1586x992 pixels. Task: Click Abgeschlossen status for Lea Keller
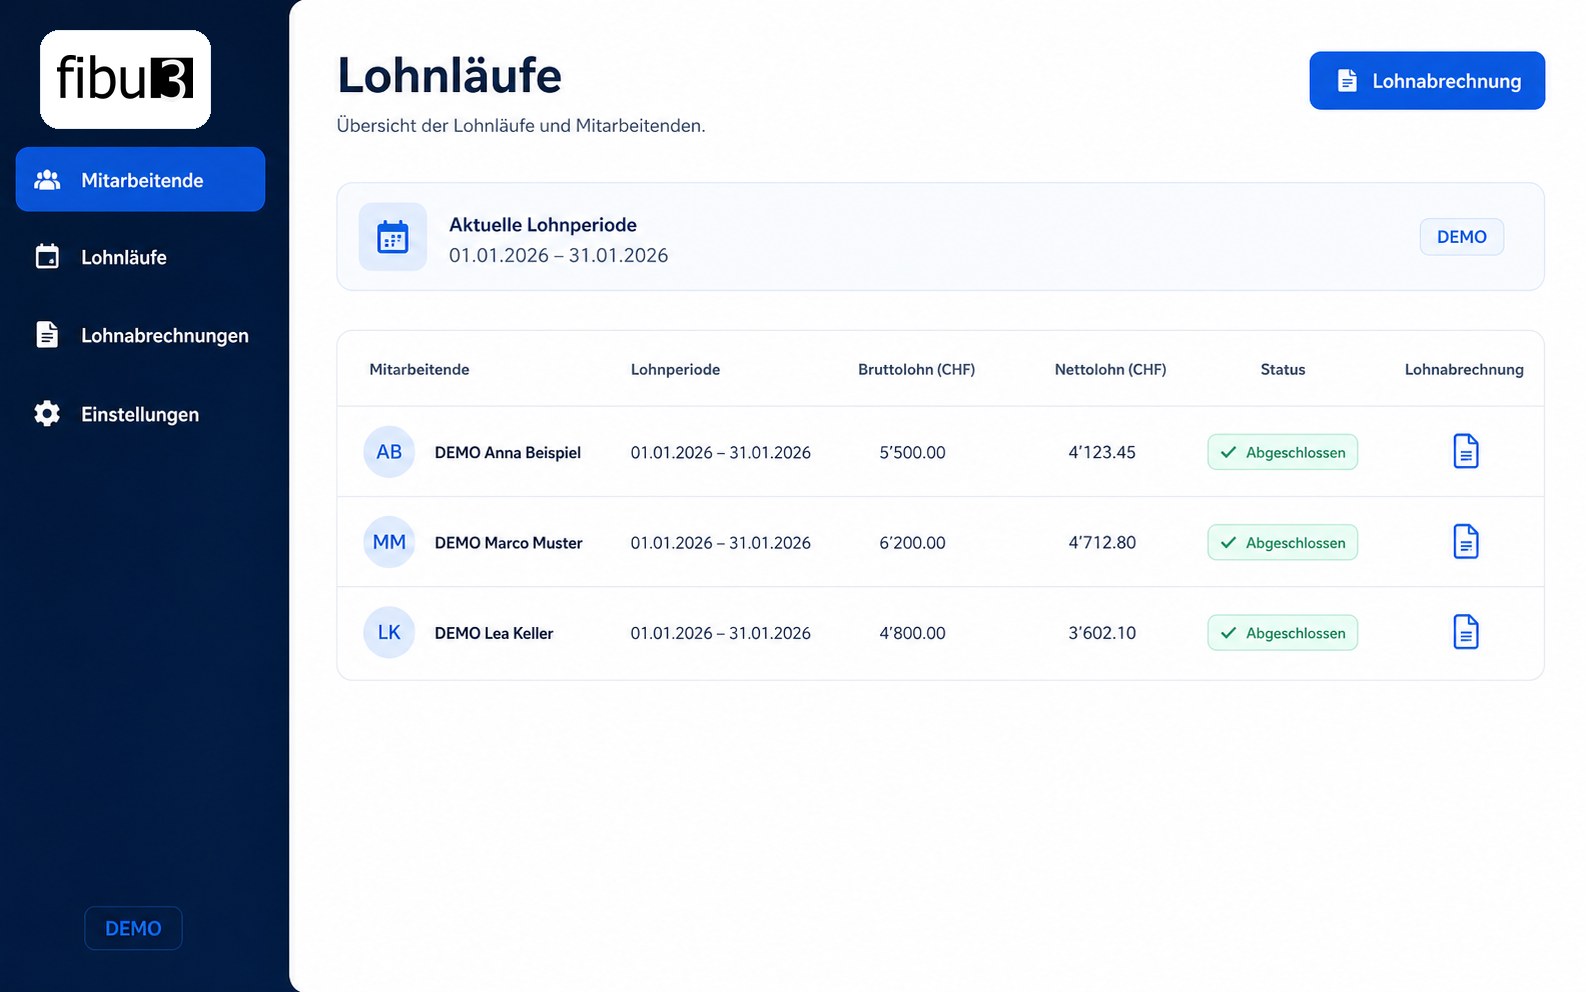[1283, 633]
